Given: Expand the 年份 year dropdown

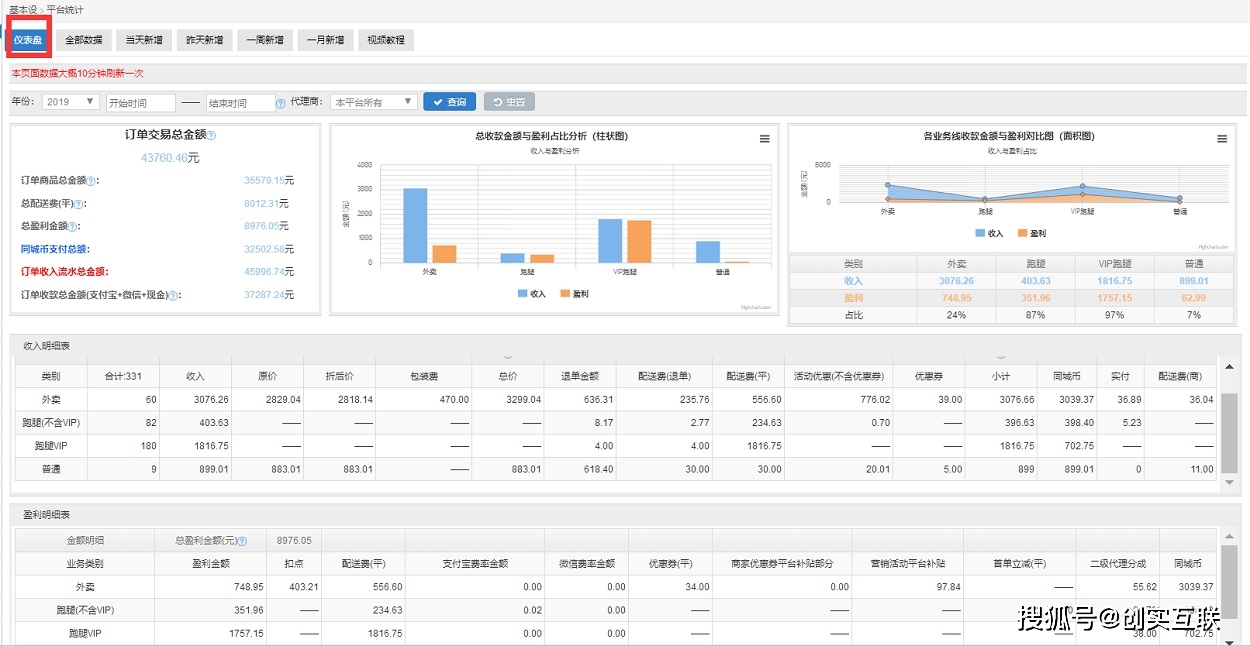Looking at the screenshot, I should (70, 102).
